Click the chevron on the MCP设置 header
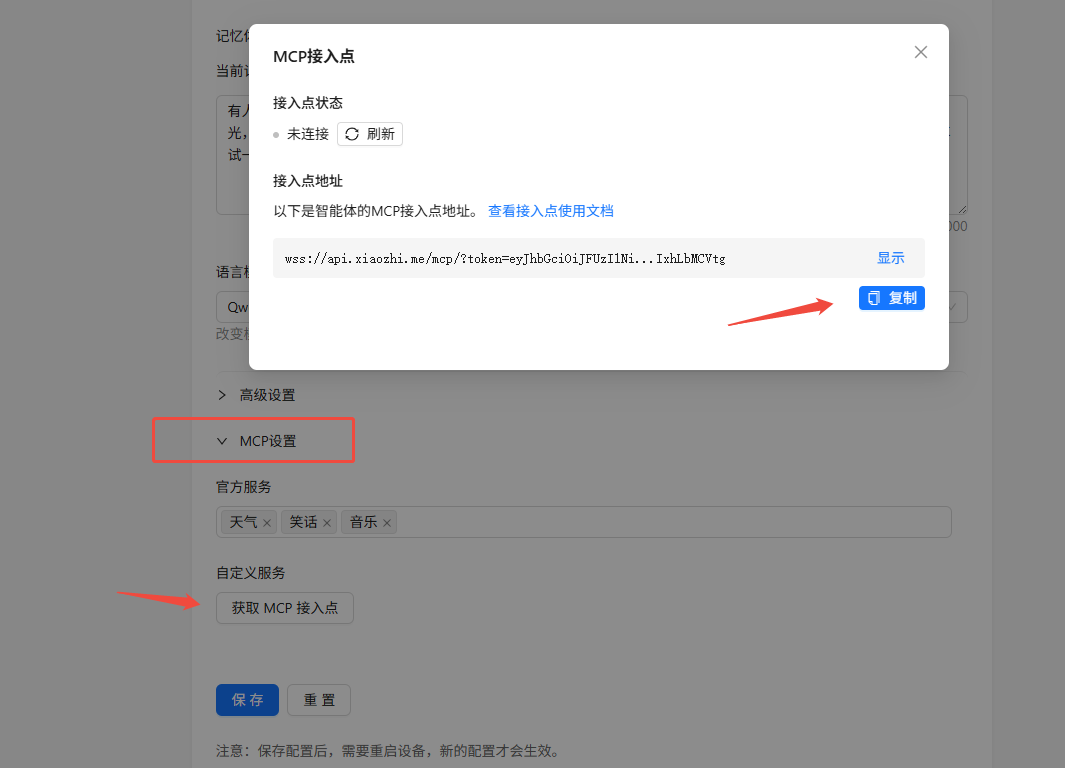 click(x=221, y=440)
